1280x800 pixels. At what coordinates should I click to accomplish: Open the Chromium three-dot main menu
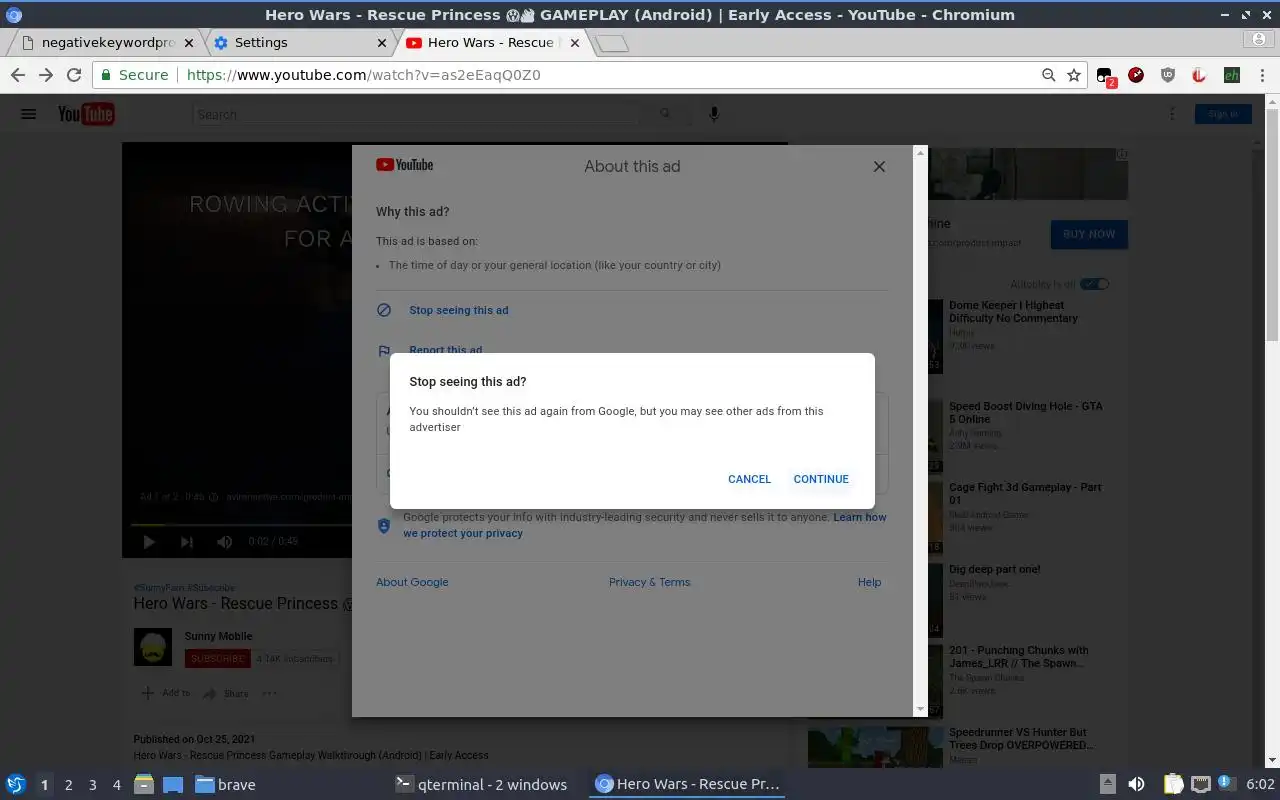[1262, 75]
